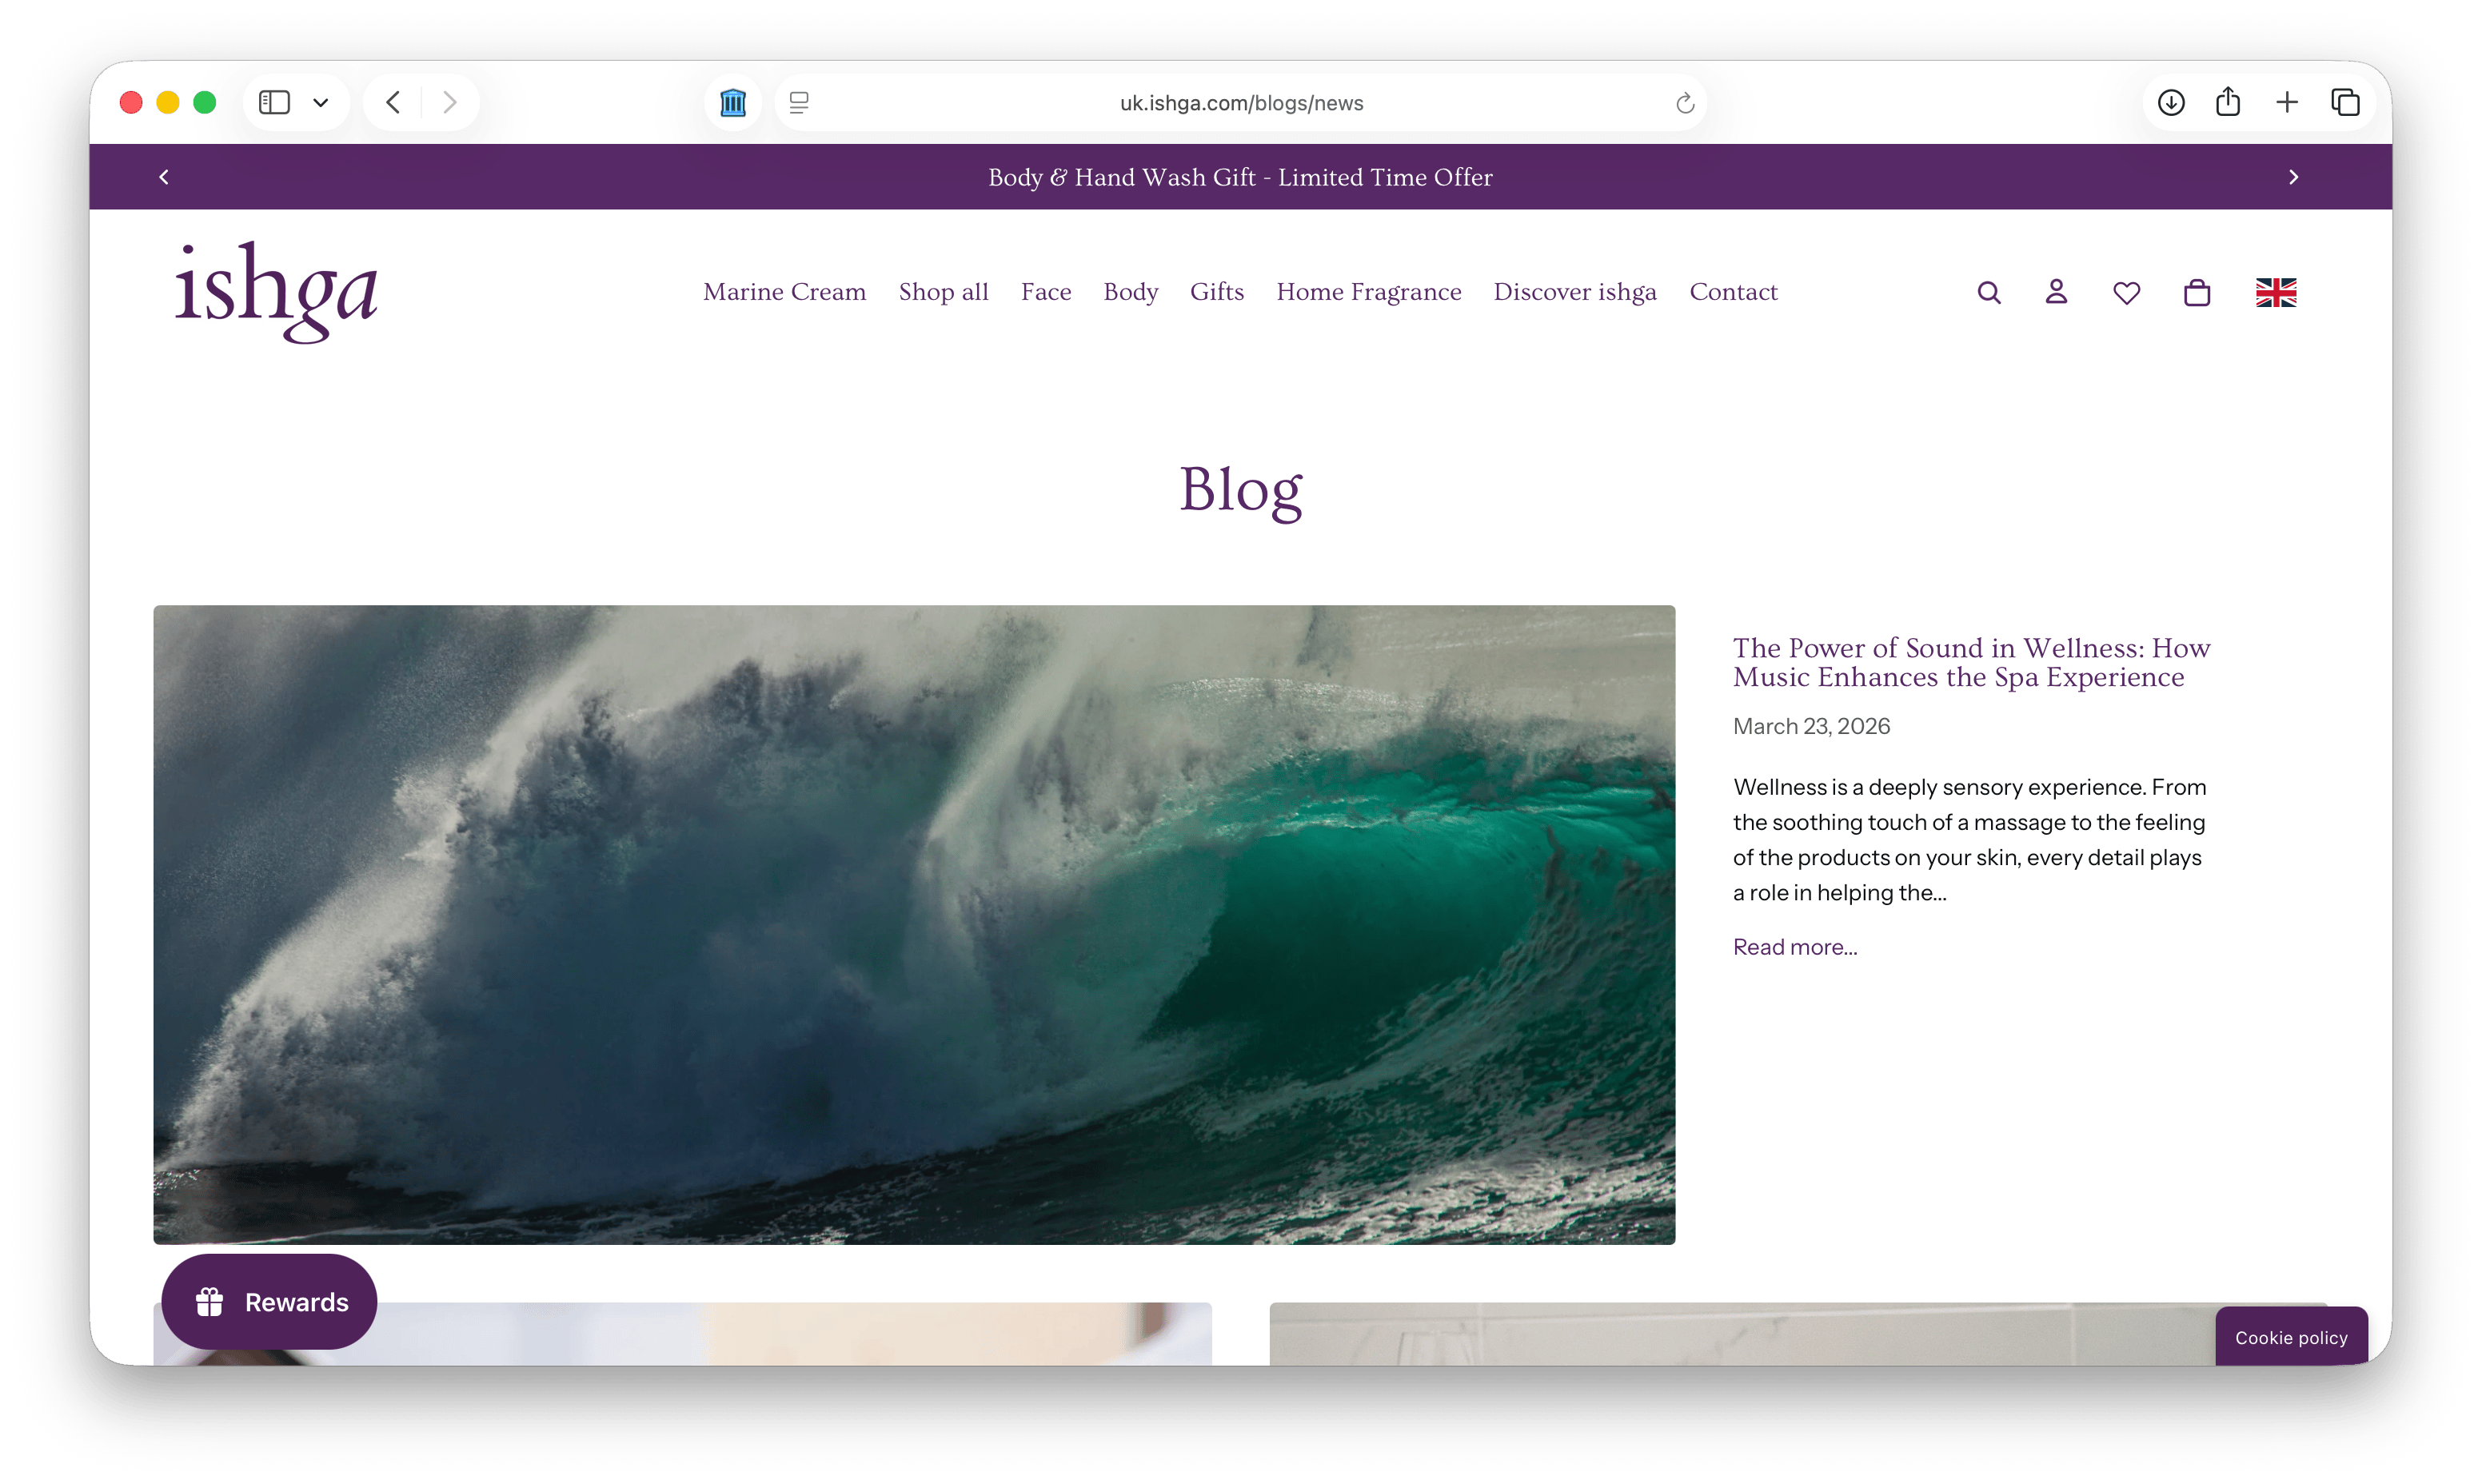Click the Safari downloads icon
Image resolution: width=2482 pixels, height=1484 pixels.
coord(2170,102)
